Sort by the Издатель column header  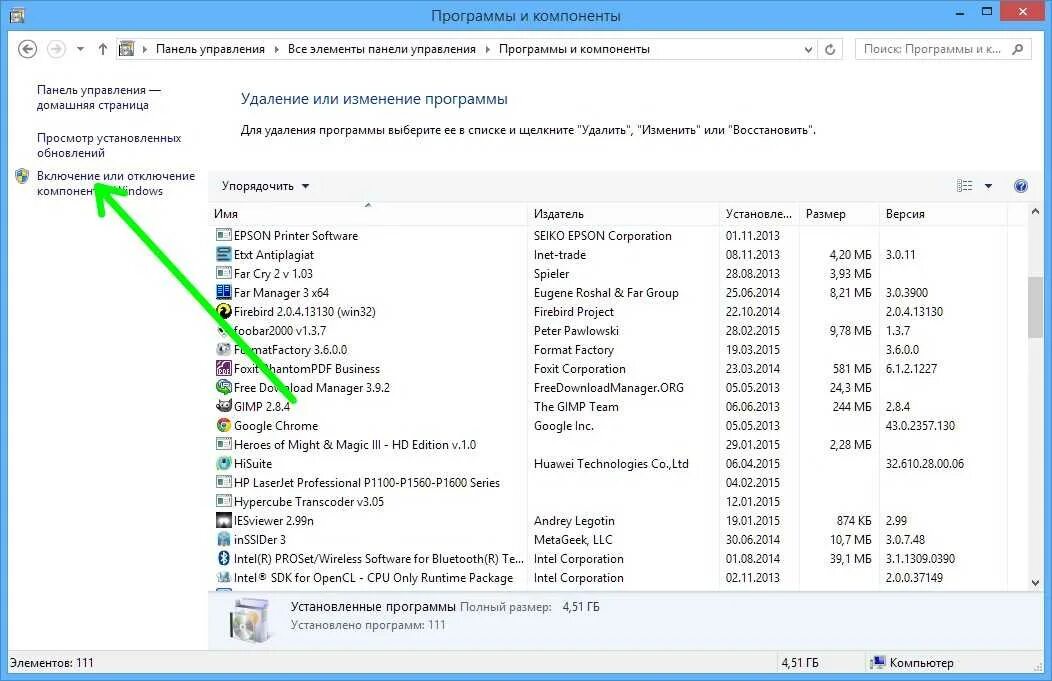623,213
